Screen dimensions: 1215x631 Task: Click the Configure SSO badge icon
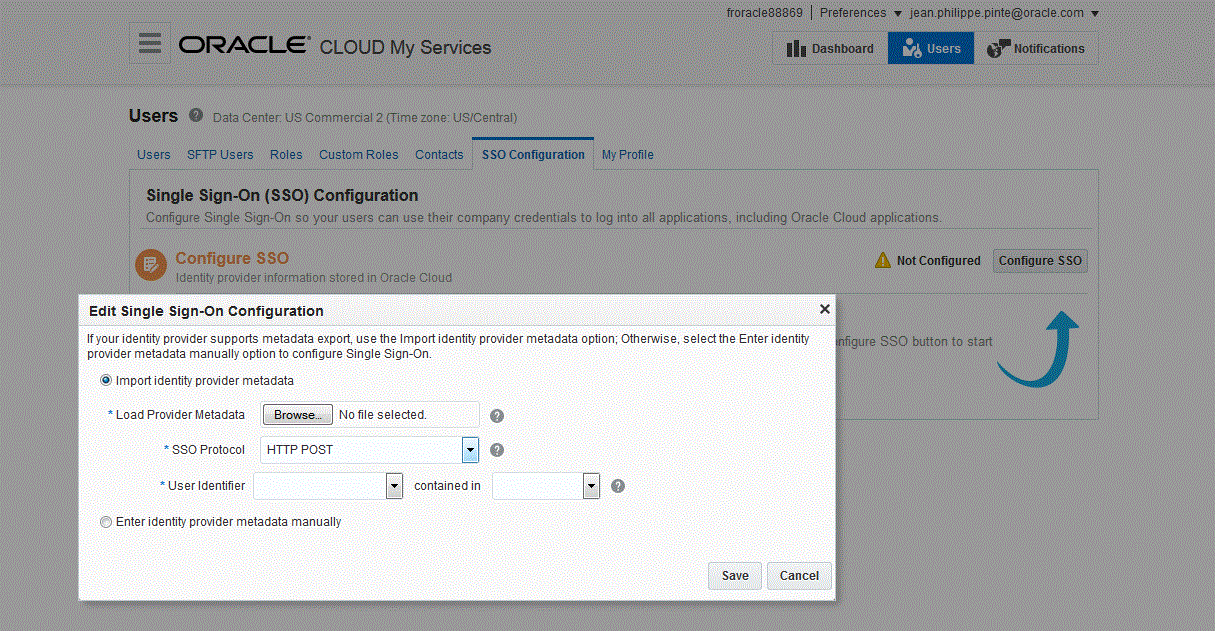(x=150, y=264)
